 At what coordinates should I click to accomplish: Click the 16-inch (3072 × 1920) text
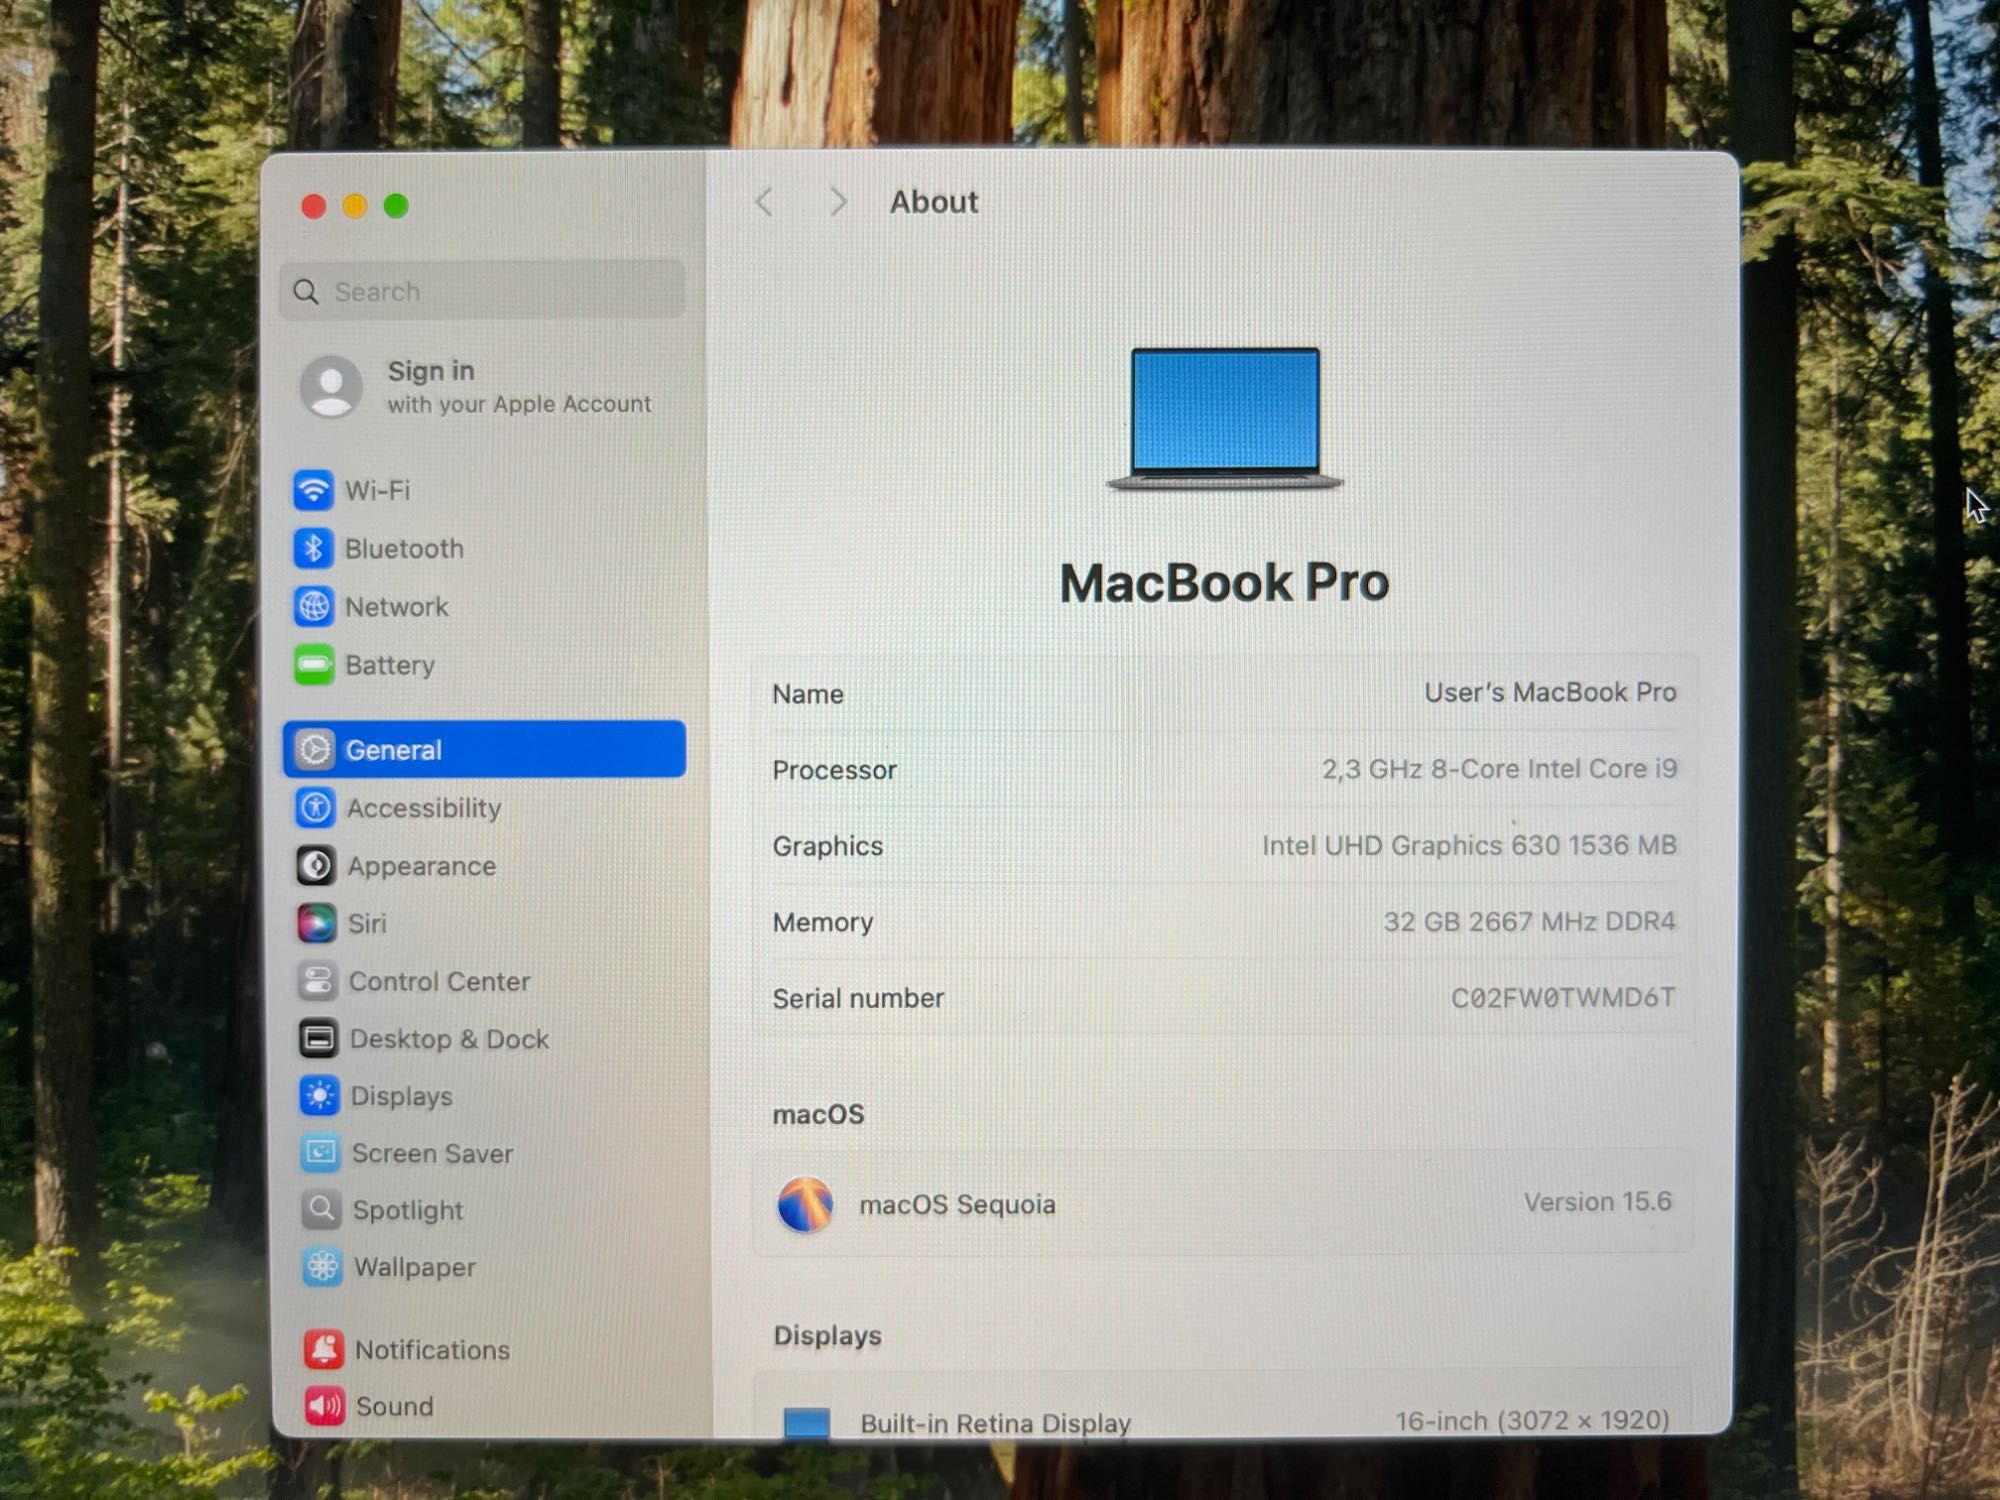tap(1532, 1420)
